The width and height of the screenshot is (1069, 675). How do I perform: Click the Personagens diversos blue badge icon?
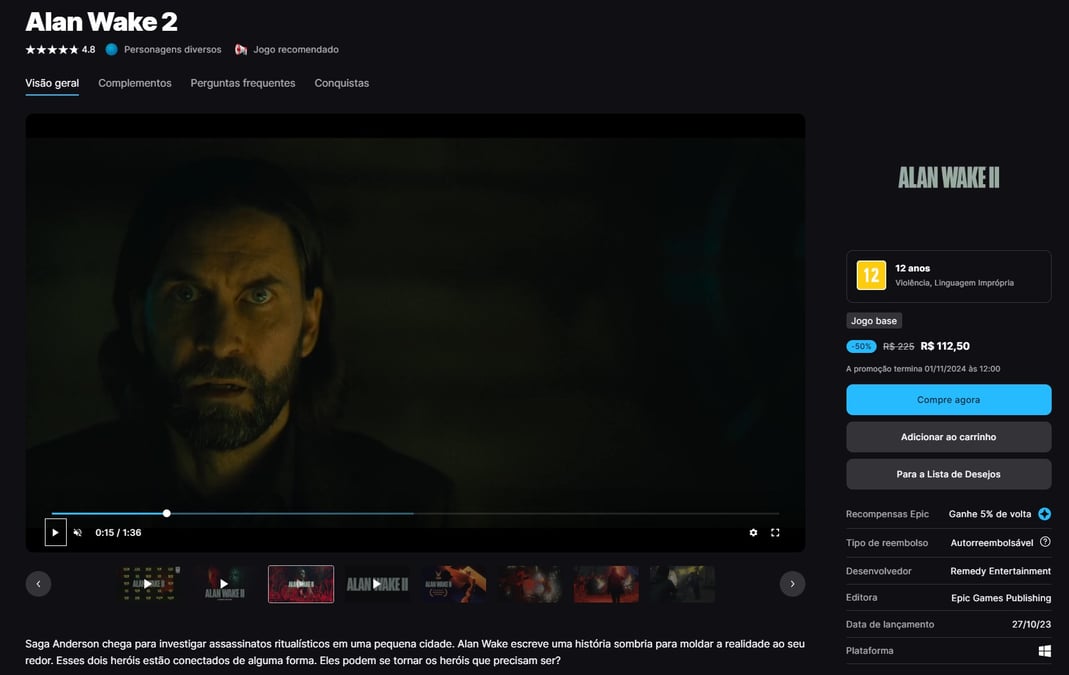[112, 49]
